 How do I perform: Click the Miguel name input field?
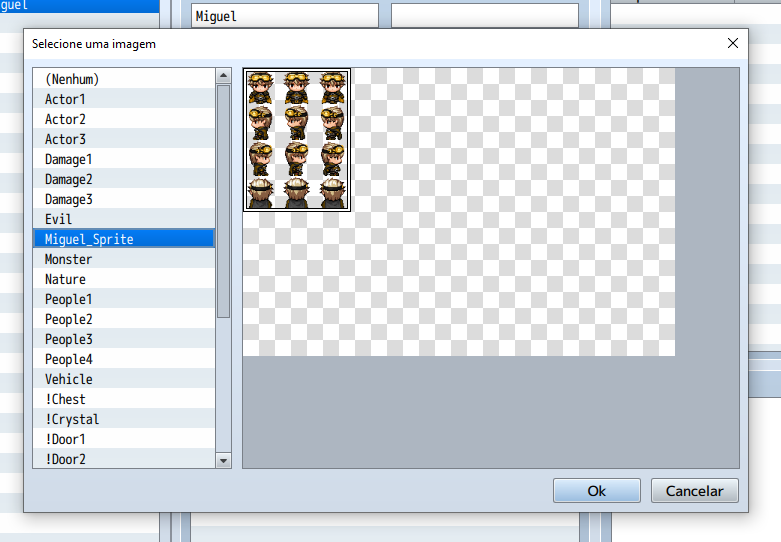(x=284, y=16)
